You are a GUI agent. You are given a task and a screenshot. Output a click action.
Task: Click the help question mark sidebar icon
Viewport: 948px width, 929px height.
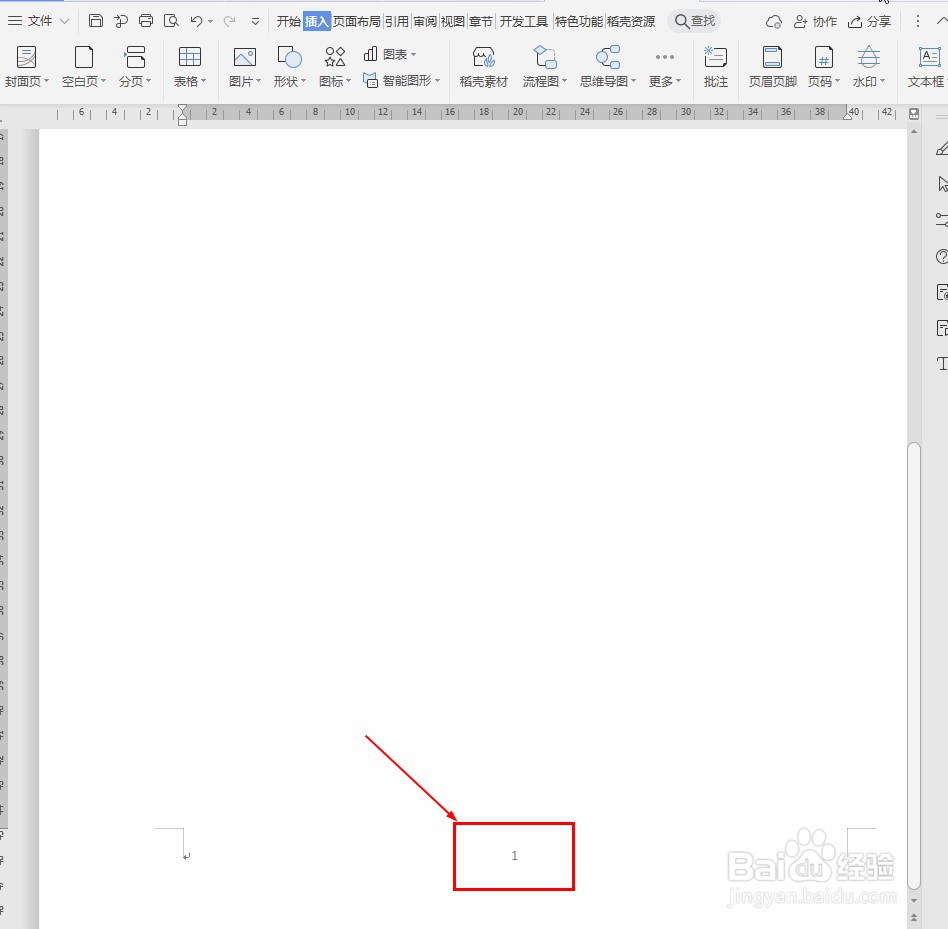pyautogui.click(x=942, y=256)
